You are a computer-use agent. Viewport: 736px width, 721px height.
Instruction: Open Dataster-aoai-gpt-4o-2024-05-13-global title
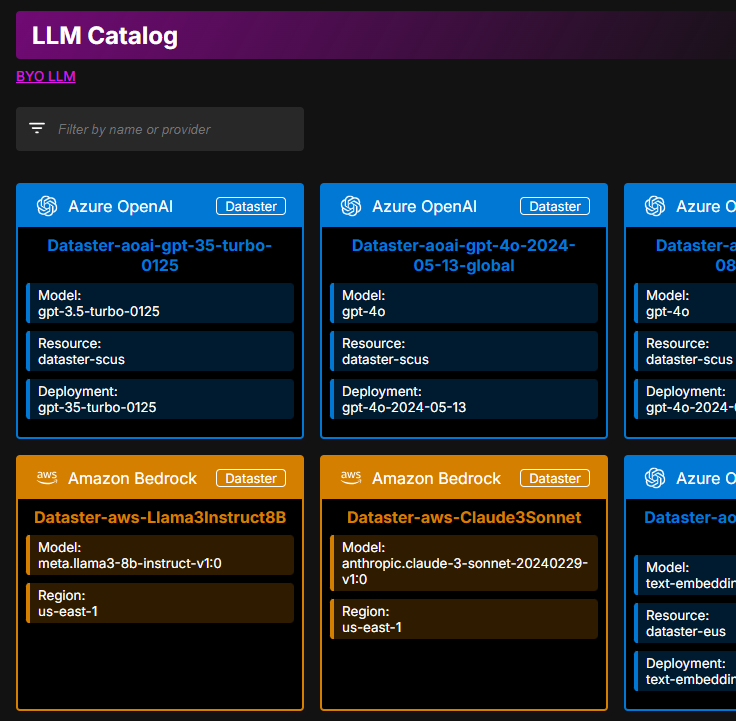pos(464,255)
